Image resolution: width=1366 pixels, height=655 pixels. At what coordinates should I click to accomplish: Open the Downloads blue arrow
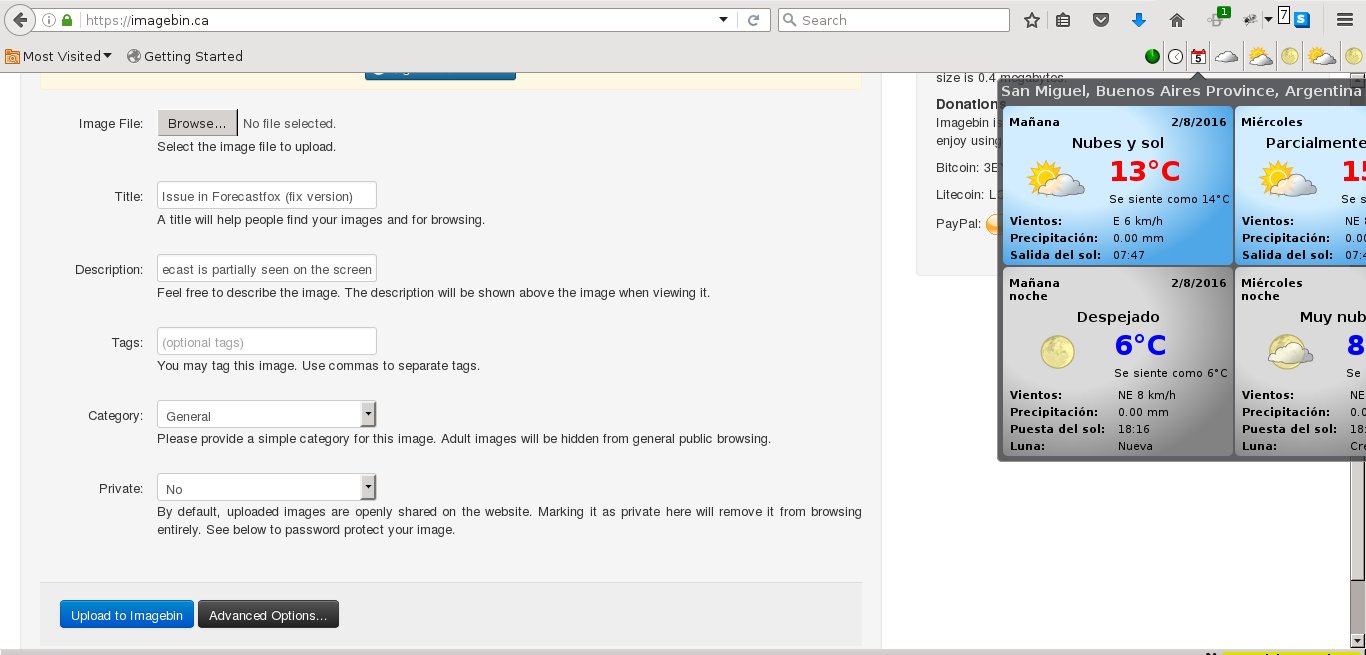1139,20
